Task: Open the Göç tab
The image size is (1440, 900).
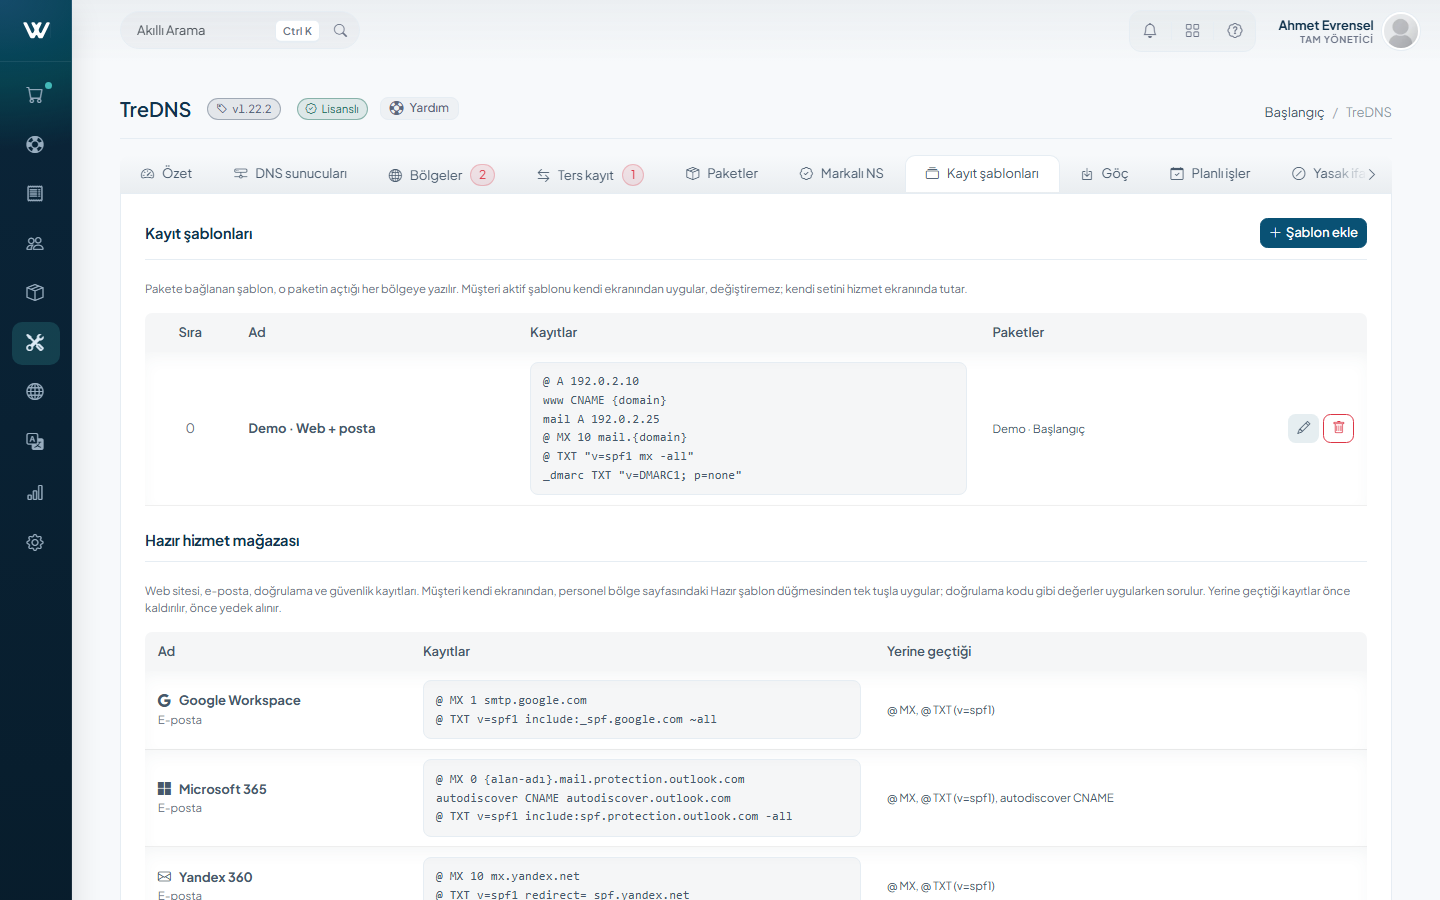Action: [x=1104, y=174]
